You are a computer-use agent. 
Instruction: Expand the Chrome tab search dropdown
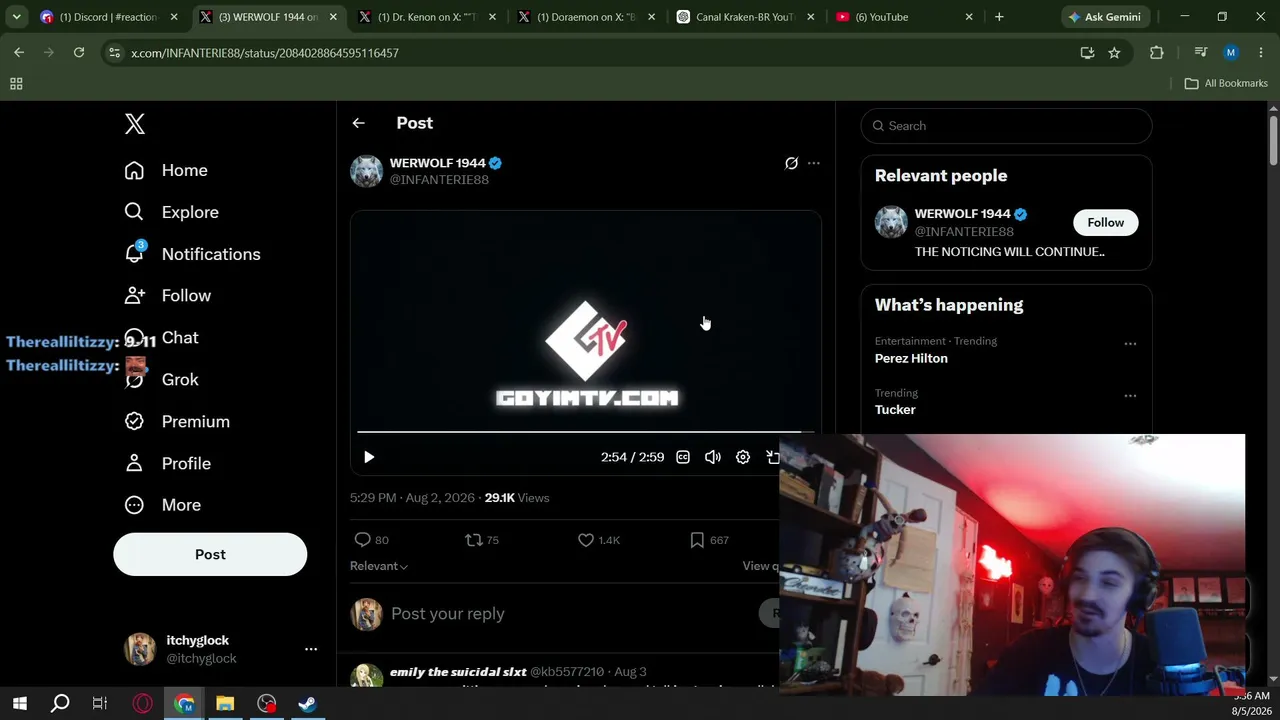[x=16, y=17]
